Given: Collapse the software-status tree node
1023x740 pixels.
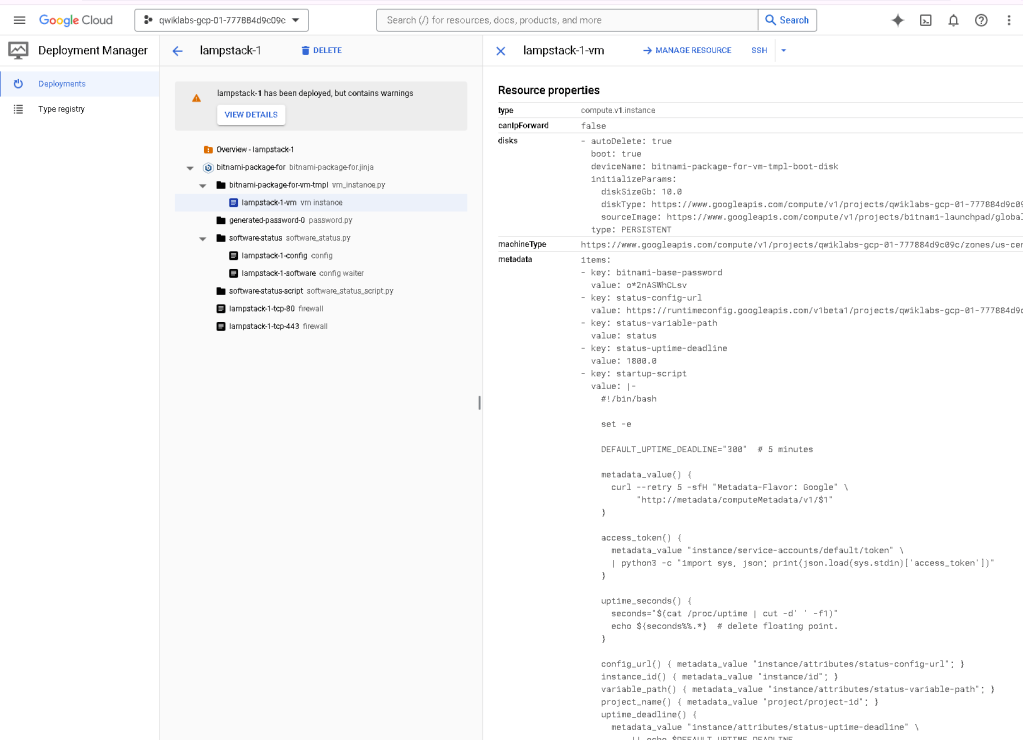Looking at the screenshot, I should [x=203, y=239].
